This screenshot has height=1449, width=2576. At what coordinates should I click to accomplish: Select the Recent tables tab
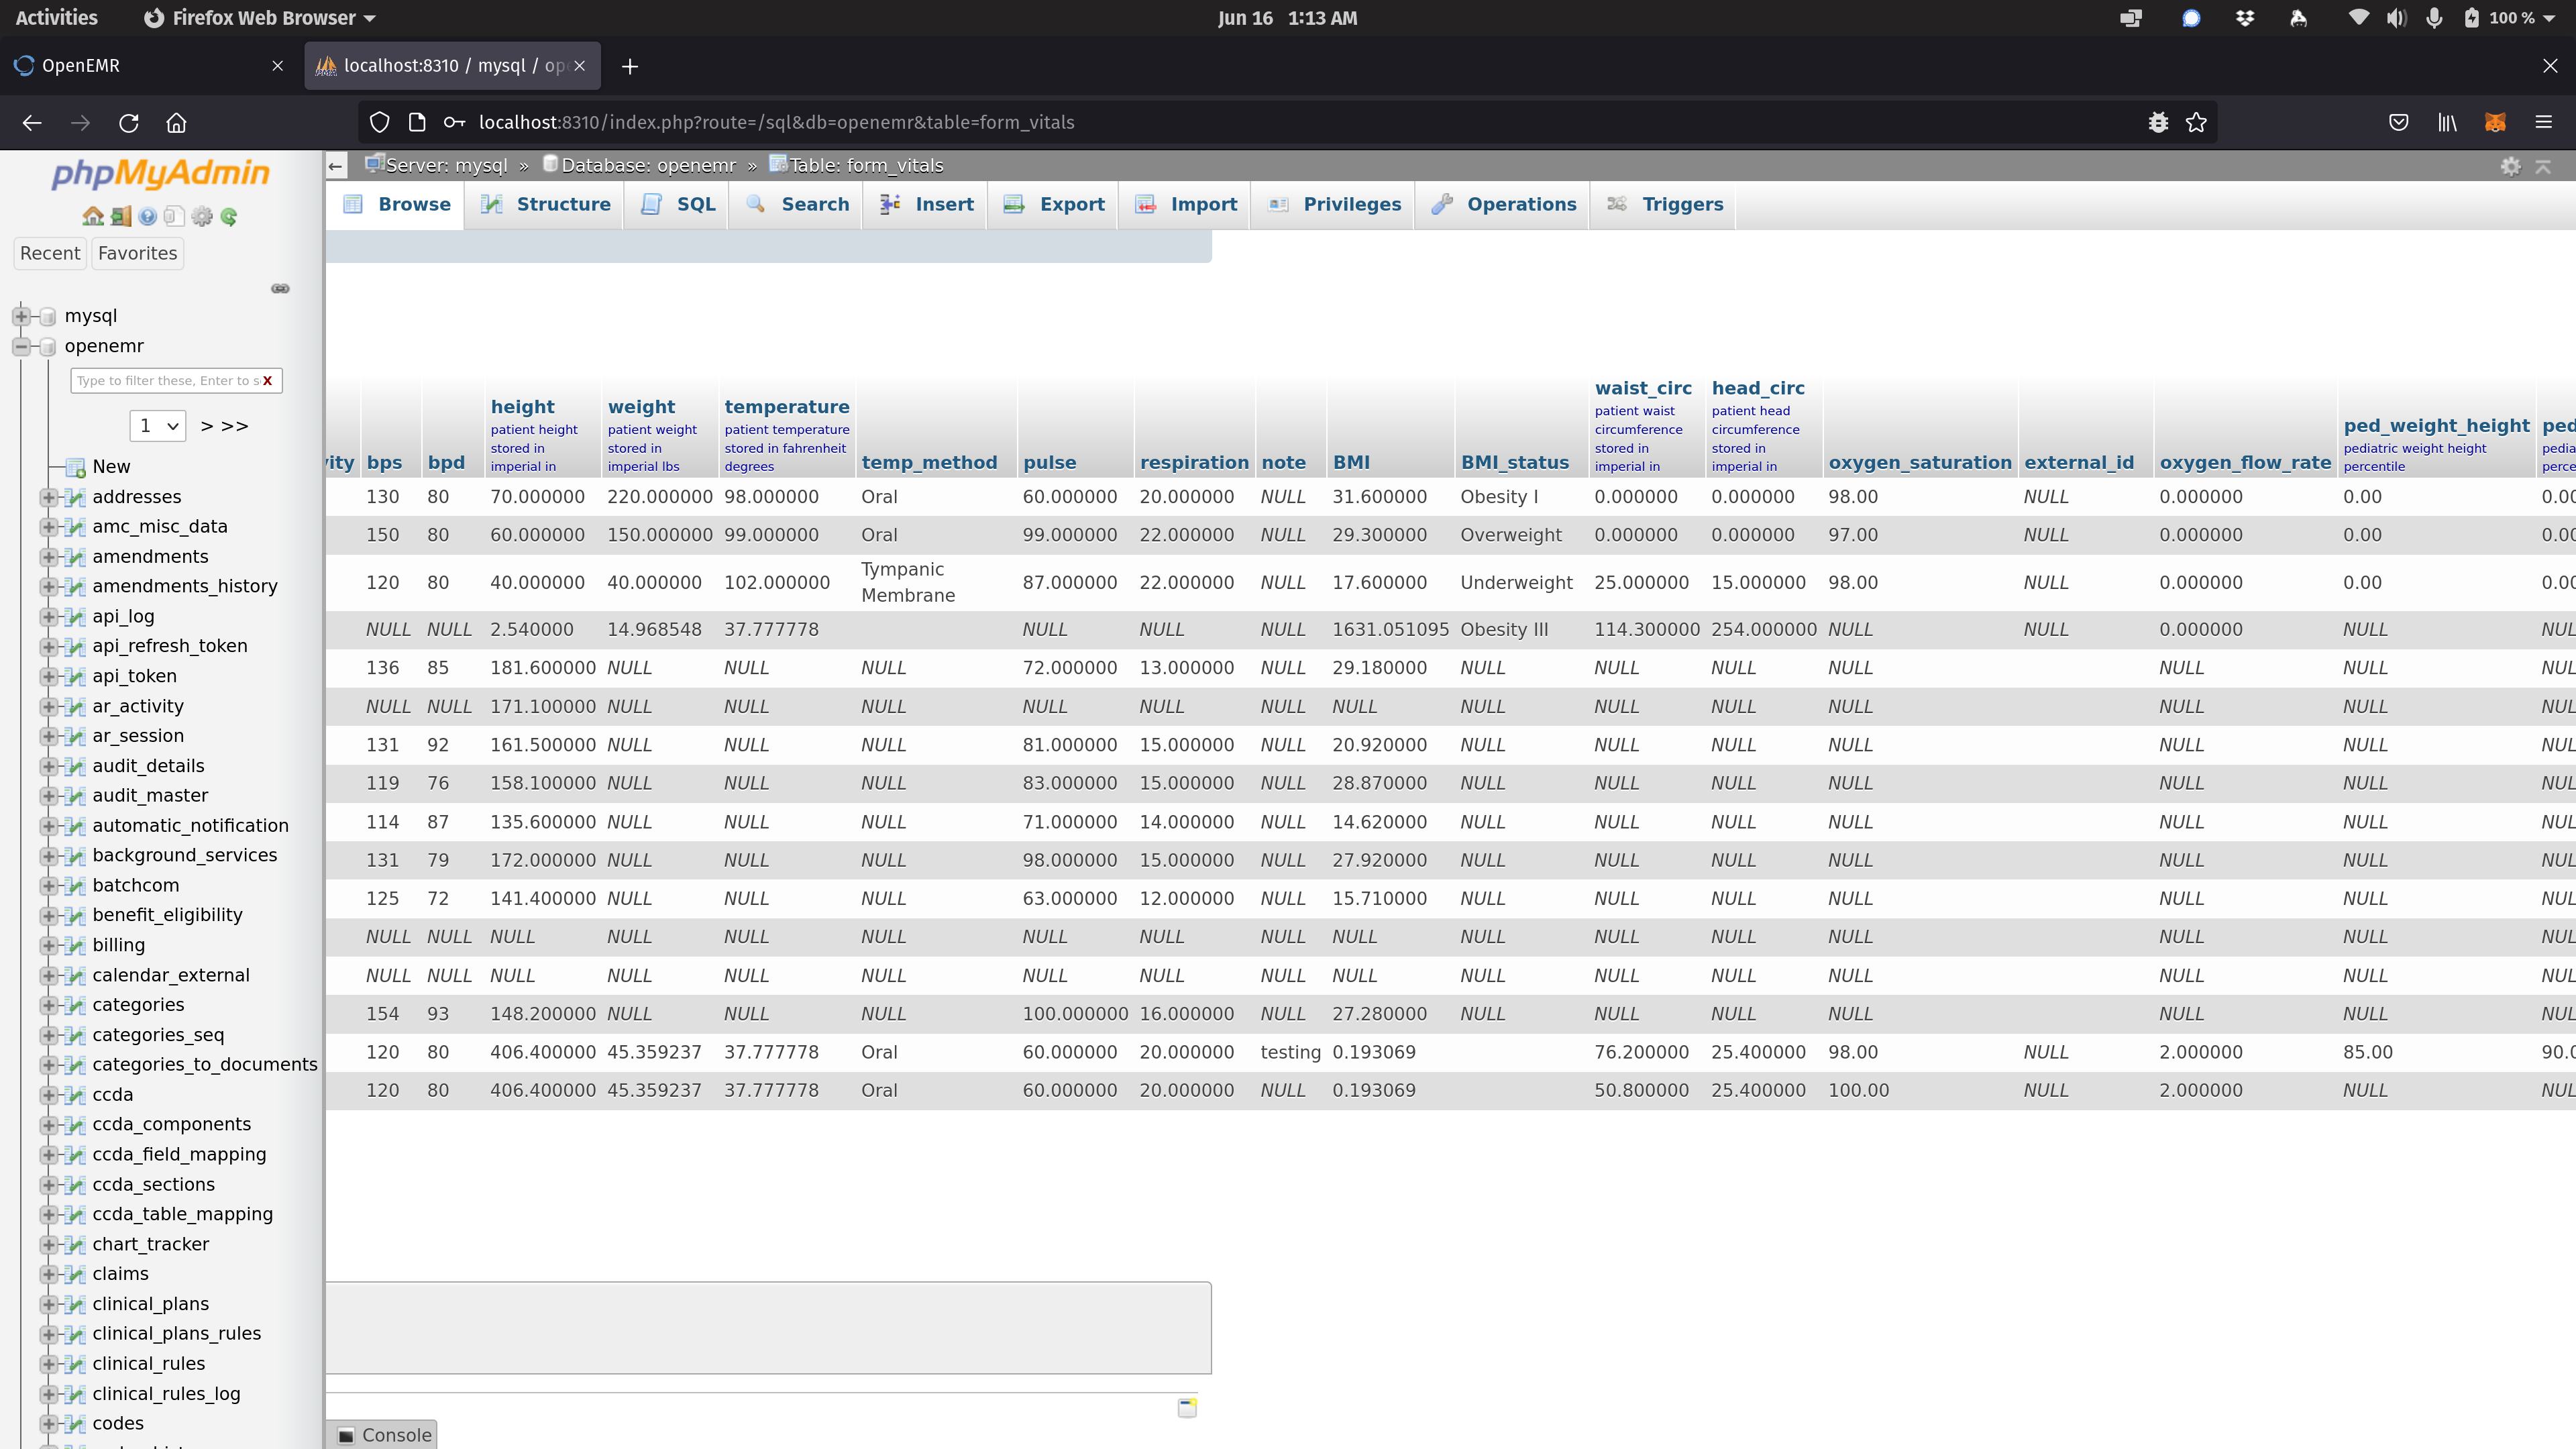pyautogui.click(x=50, y=253)
